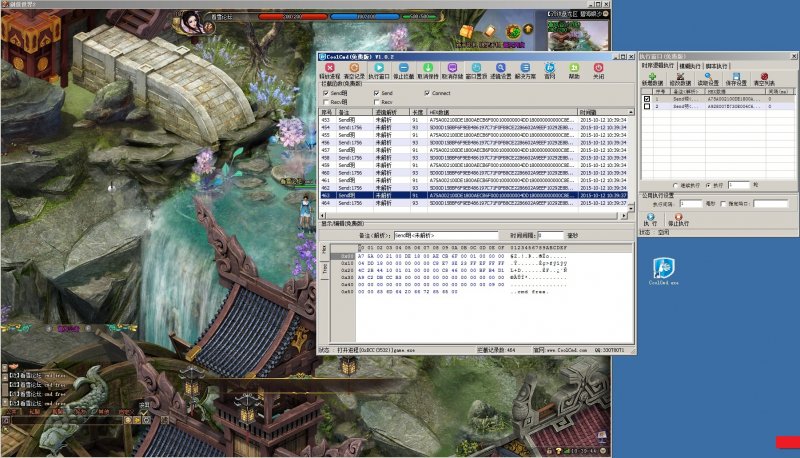Click the game chat input box

point(66,420)
